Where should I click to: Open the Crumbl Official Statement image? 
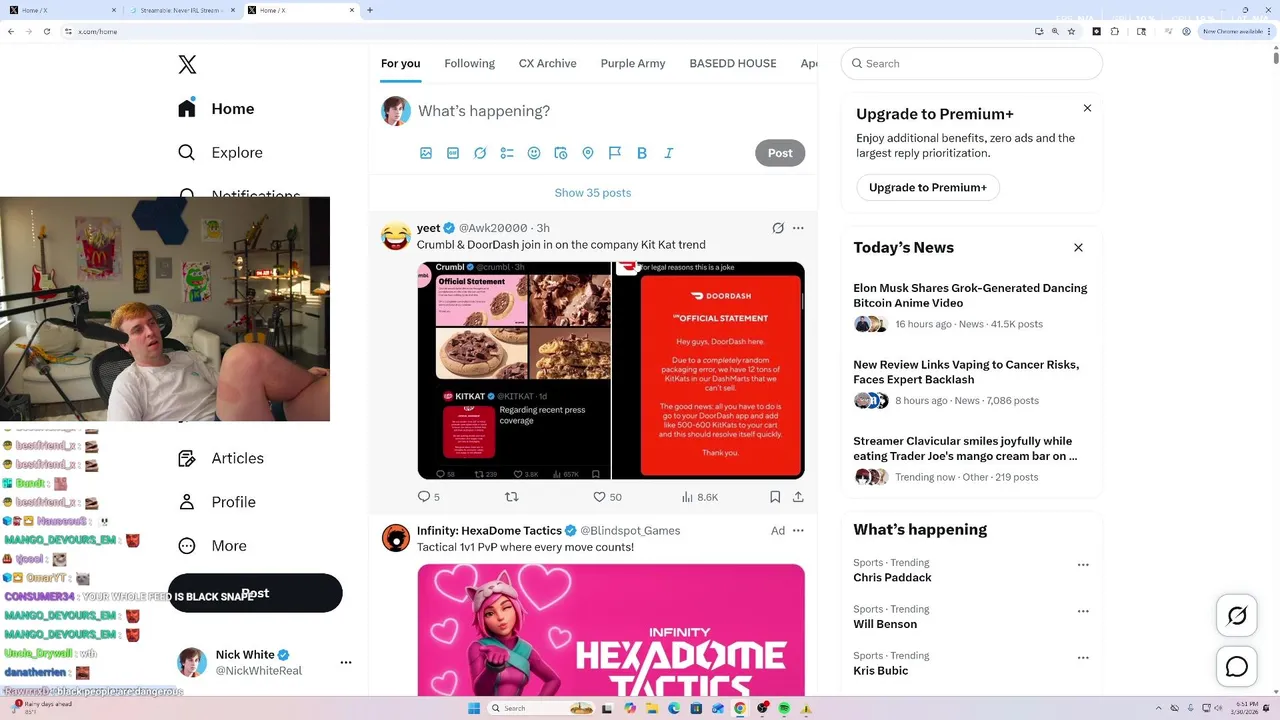tap(514, 370)
